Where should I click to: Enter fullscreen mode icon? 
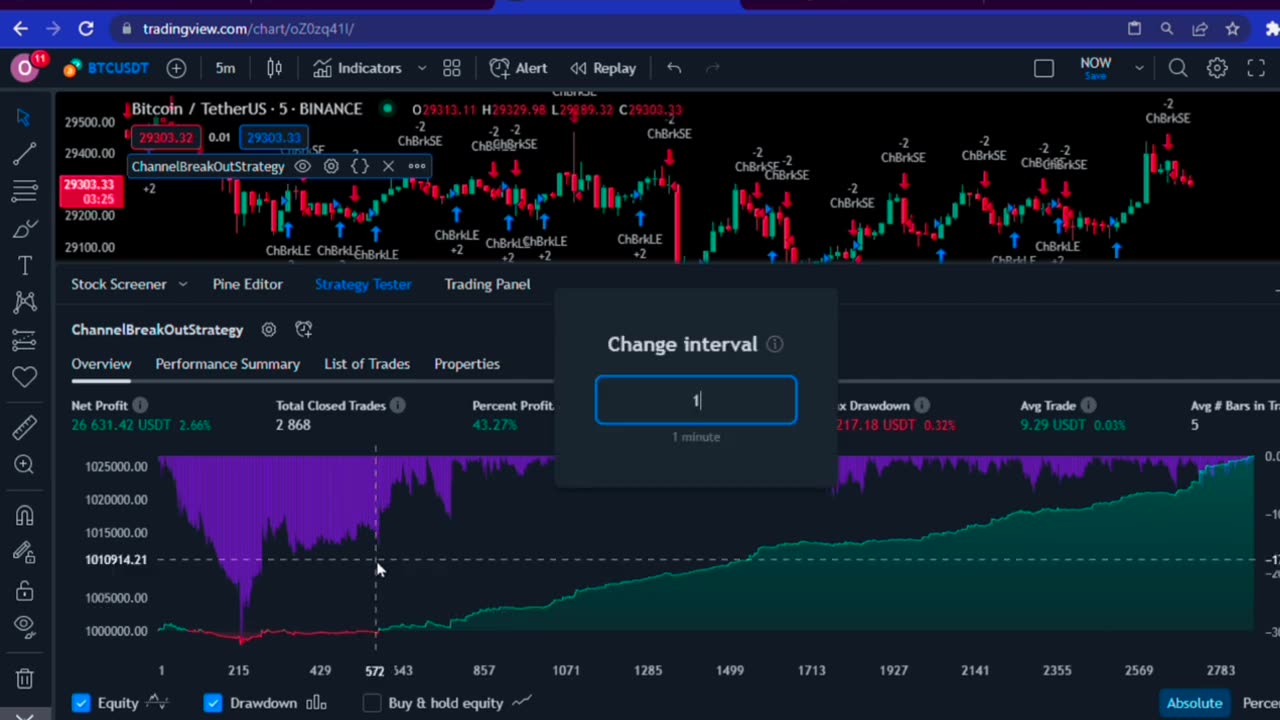point(1256,68)
